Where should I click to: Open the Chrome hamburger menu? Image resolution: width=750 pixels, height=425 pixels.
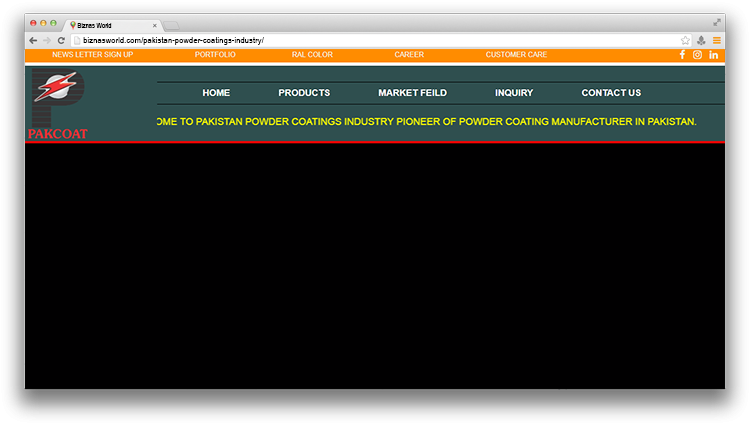pos(717,40)
